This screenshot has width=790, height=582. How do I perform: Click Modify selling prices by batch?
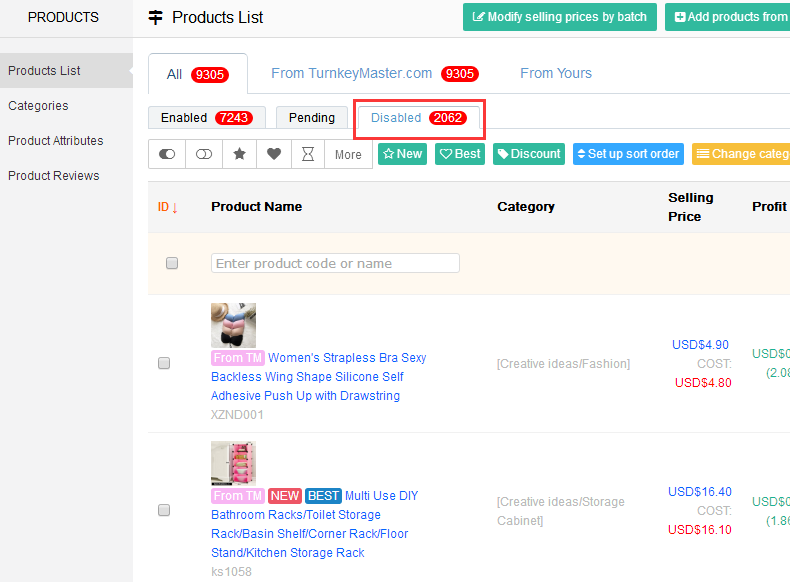pyautogui.click(x=559, y=17)
